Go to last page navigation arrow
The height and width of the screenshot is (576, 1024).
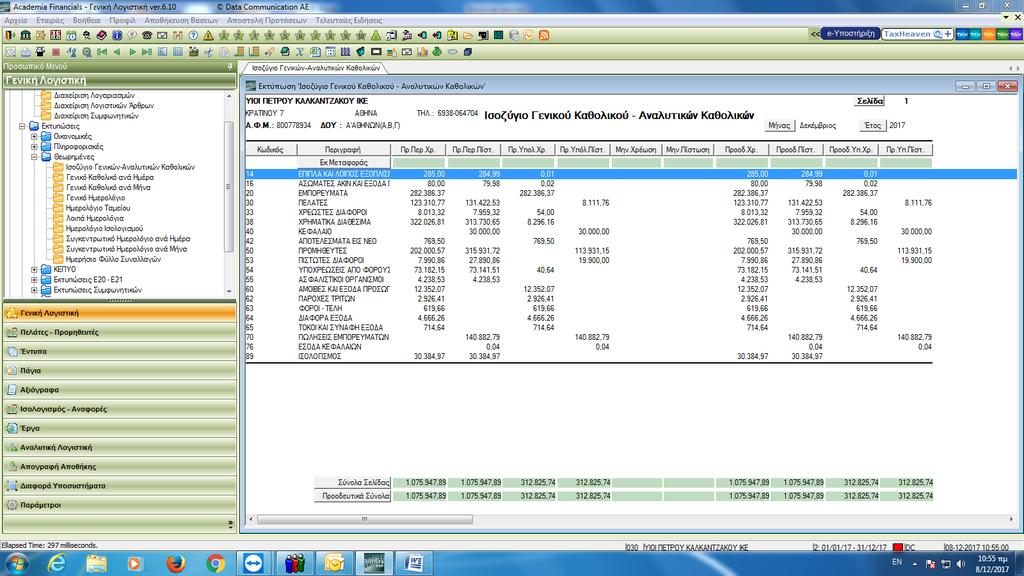pyautogui.click(x=147, y=52)
